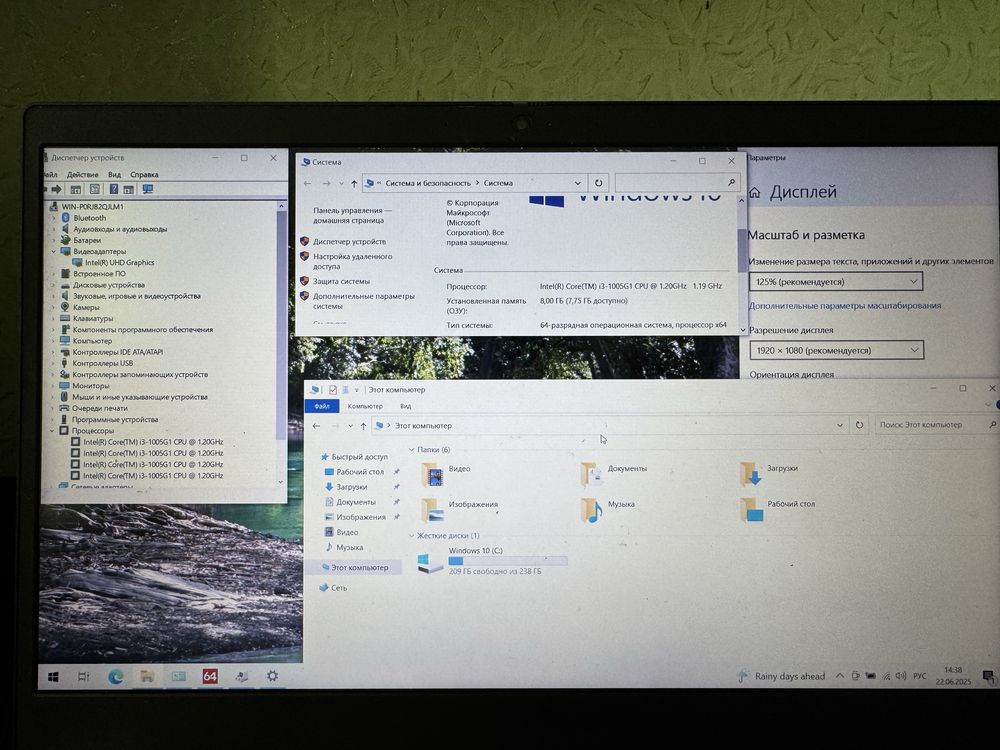The width and height of the screenshot is (1000, 750).
Task: Collapse the Процессоры node
Action: tap(54, 430)
